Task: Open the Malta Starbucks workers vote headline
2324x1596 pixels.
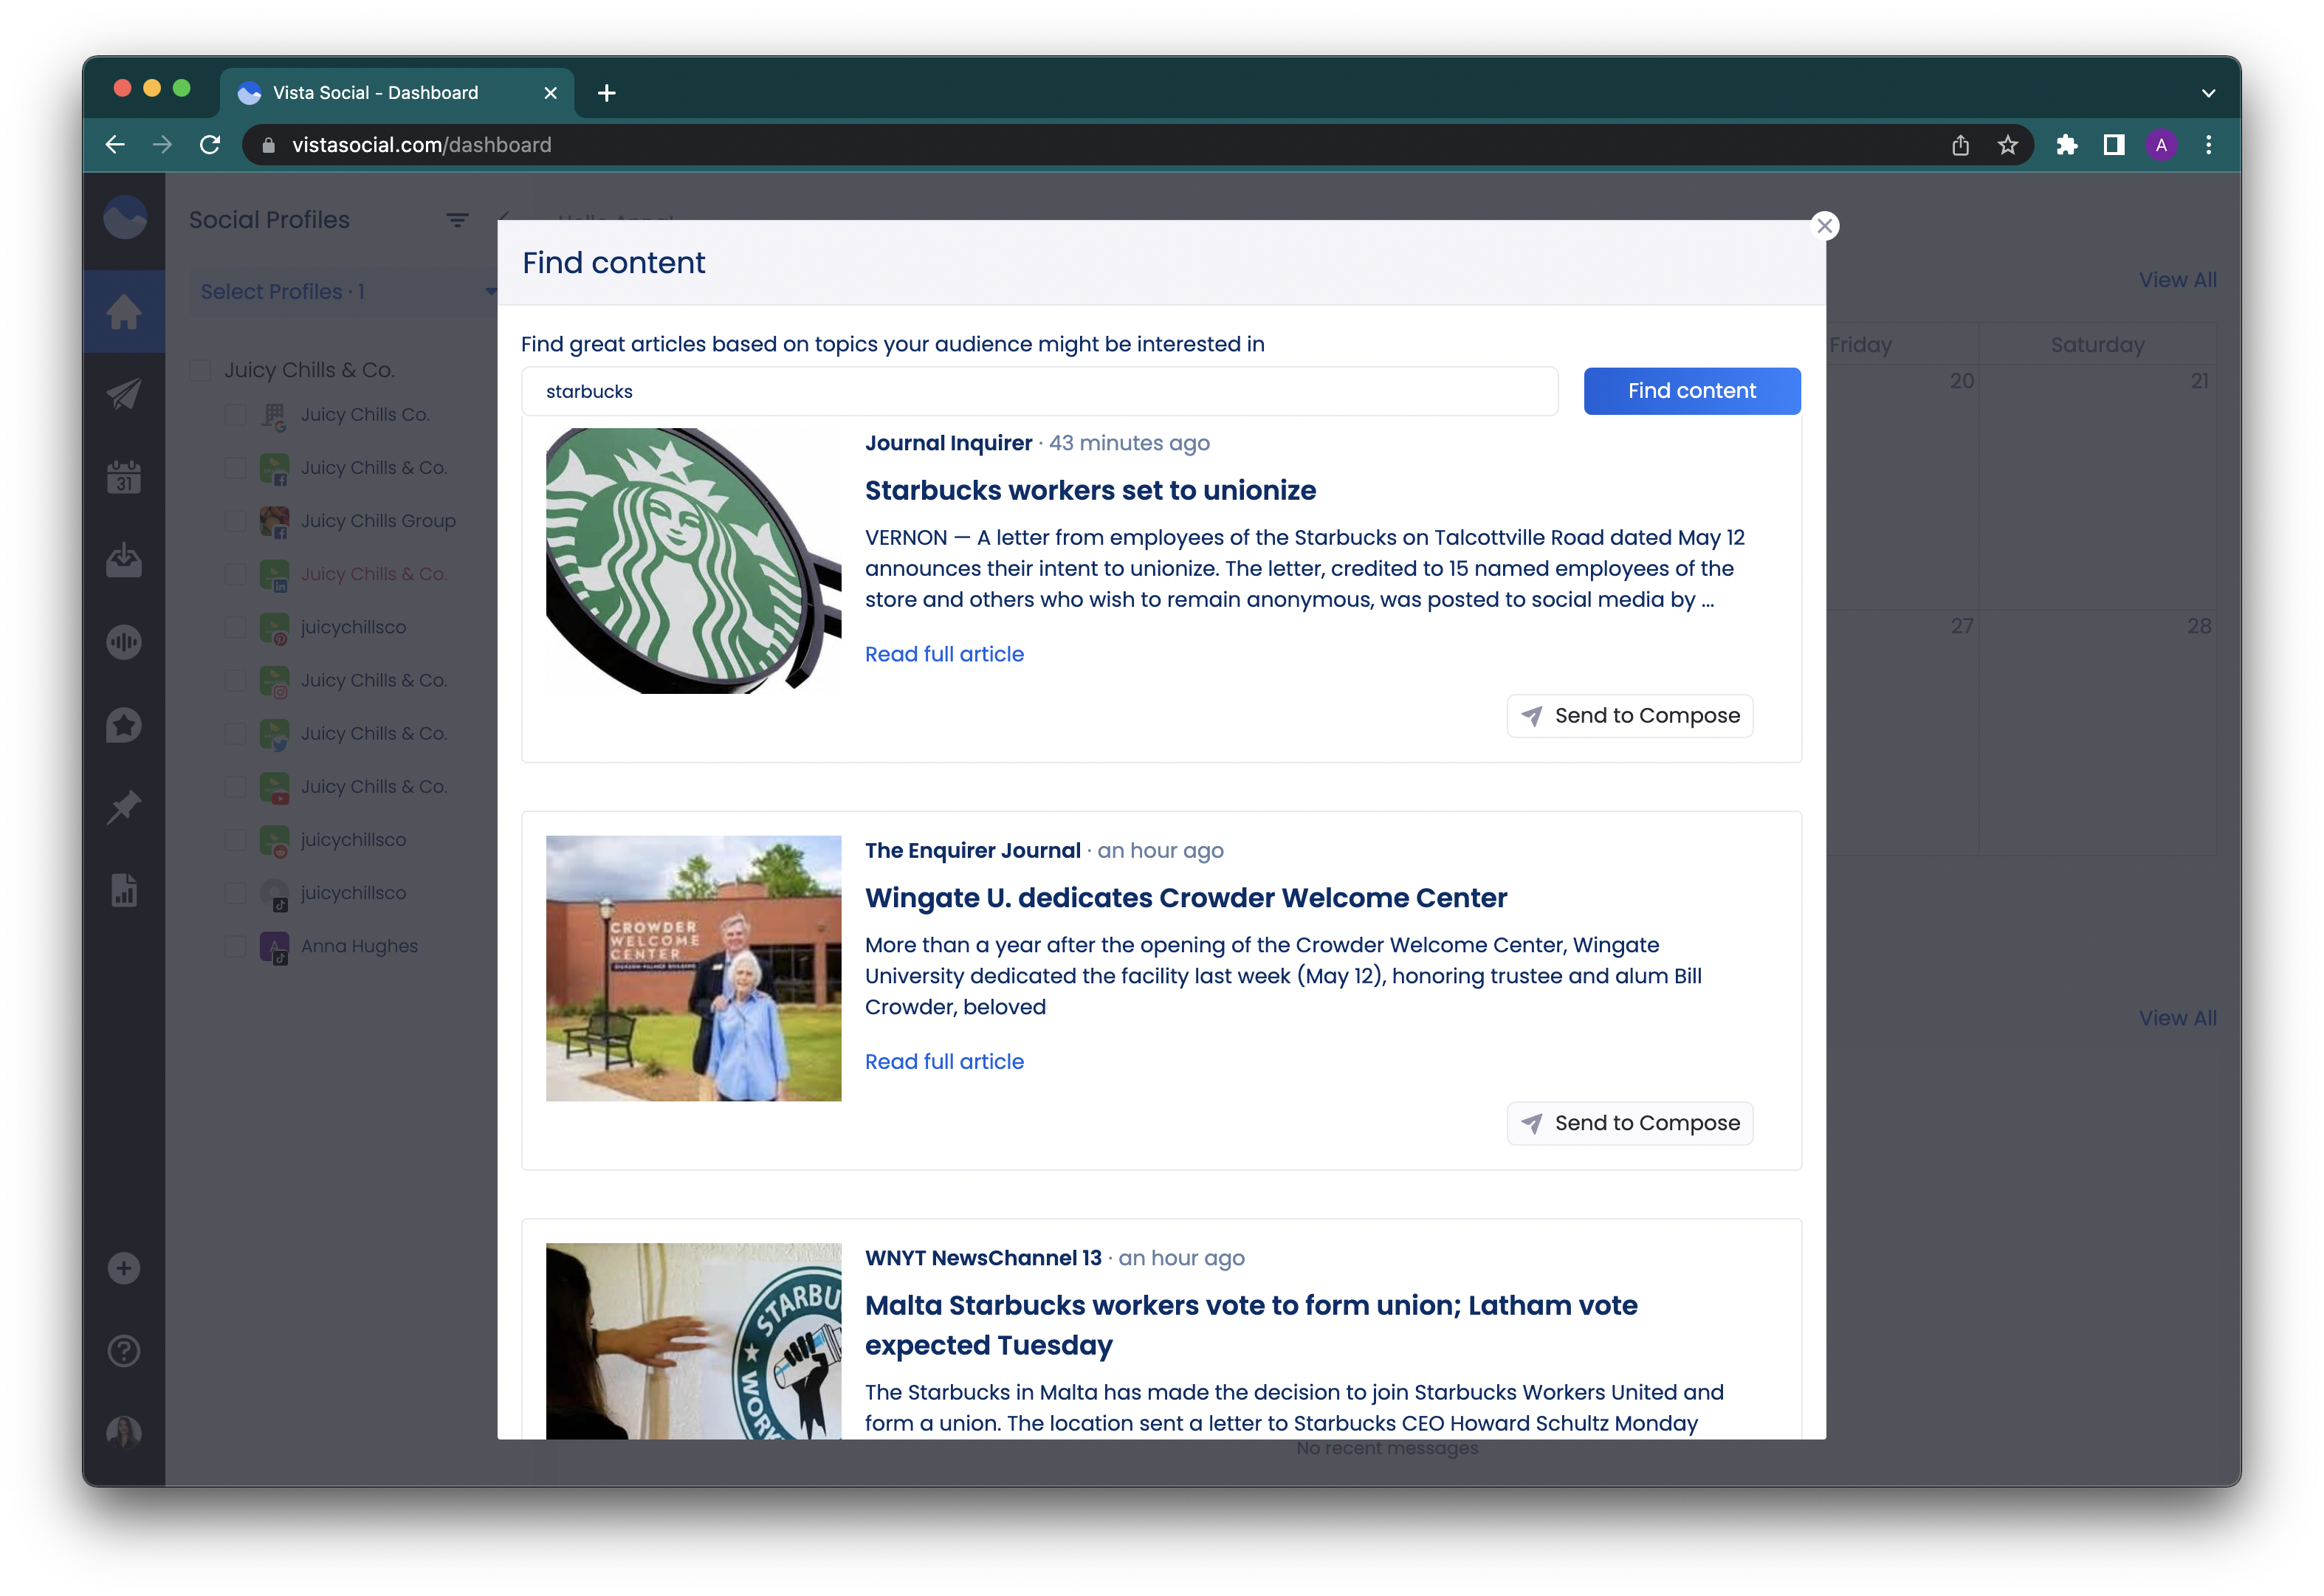Action: [x=1251, y=1325]
